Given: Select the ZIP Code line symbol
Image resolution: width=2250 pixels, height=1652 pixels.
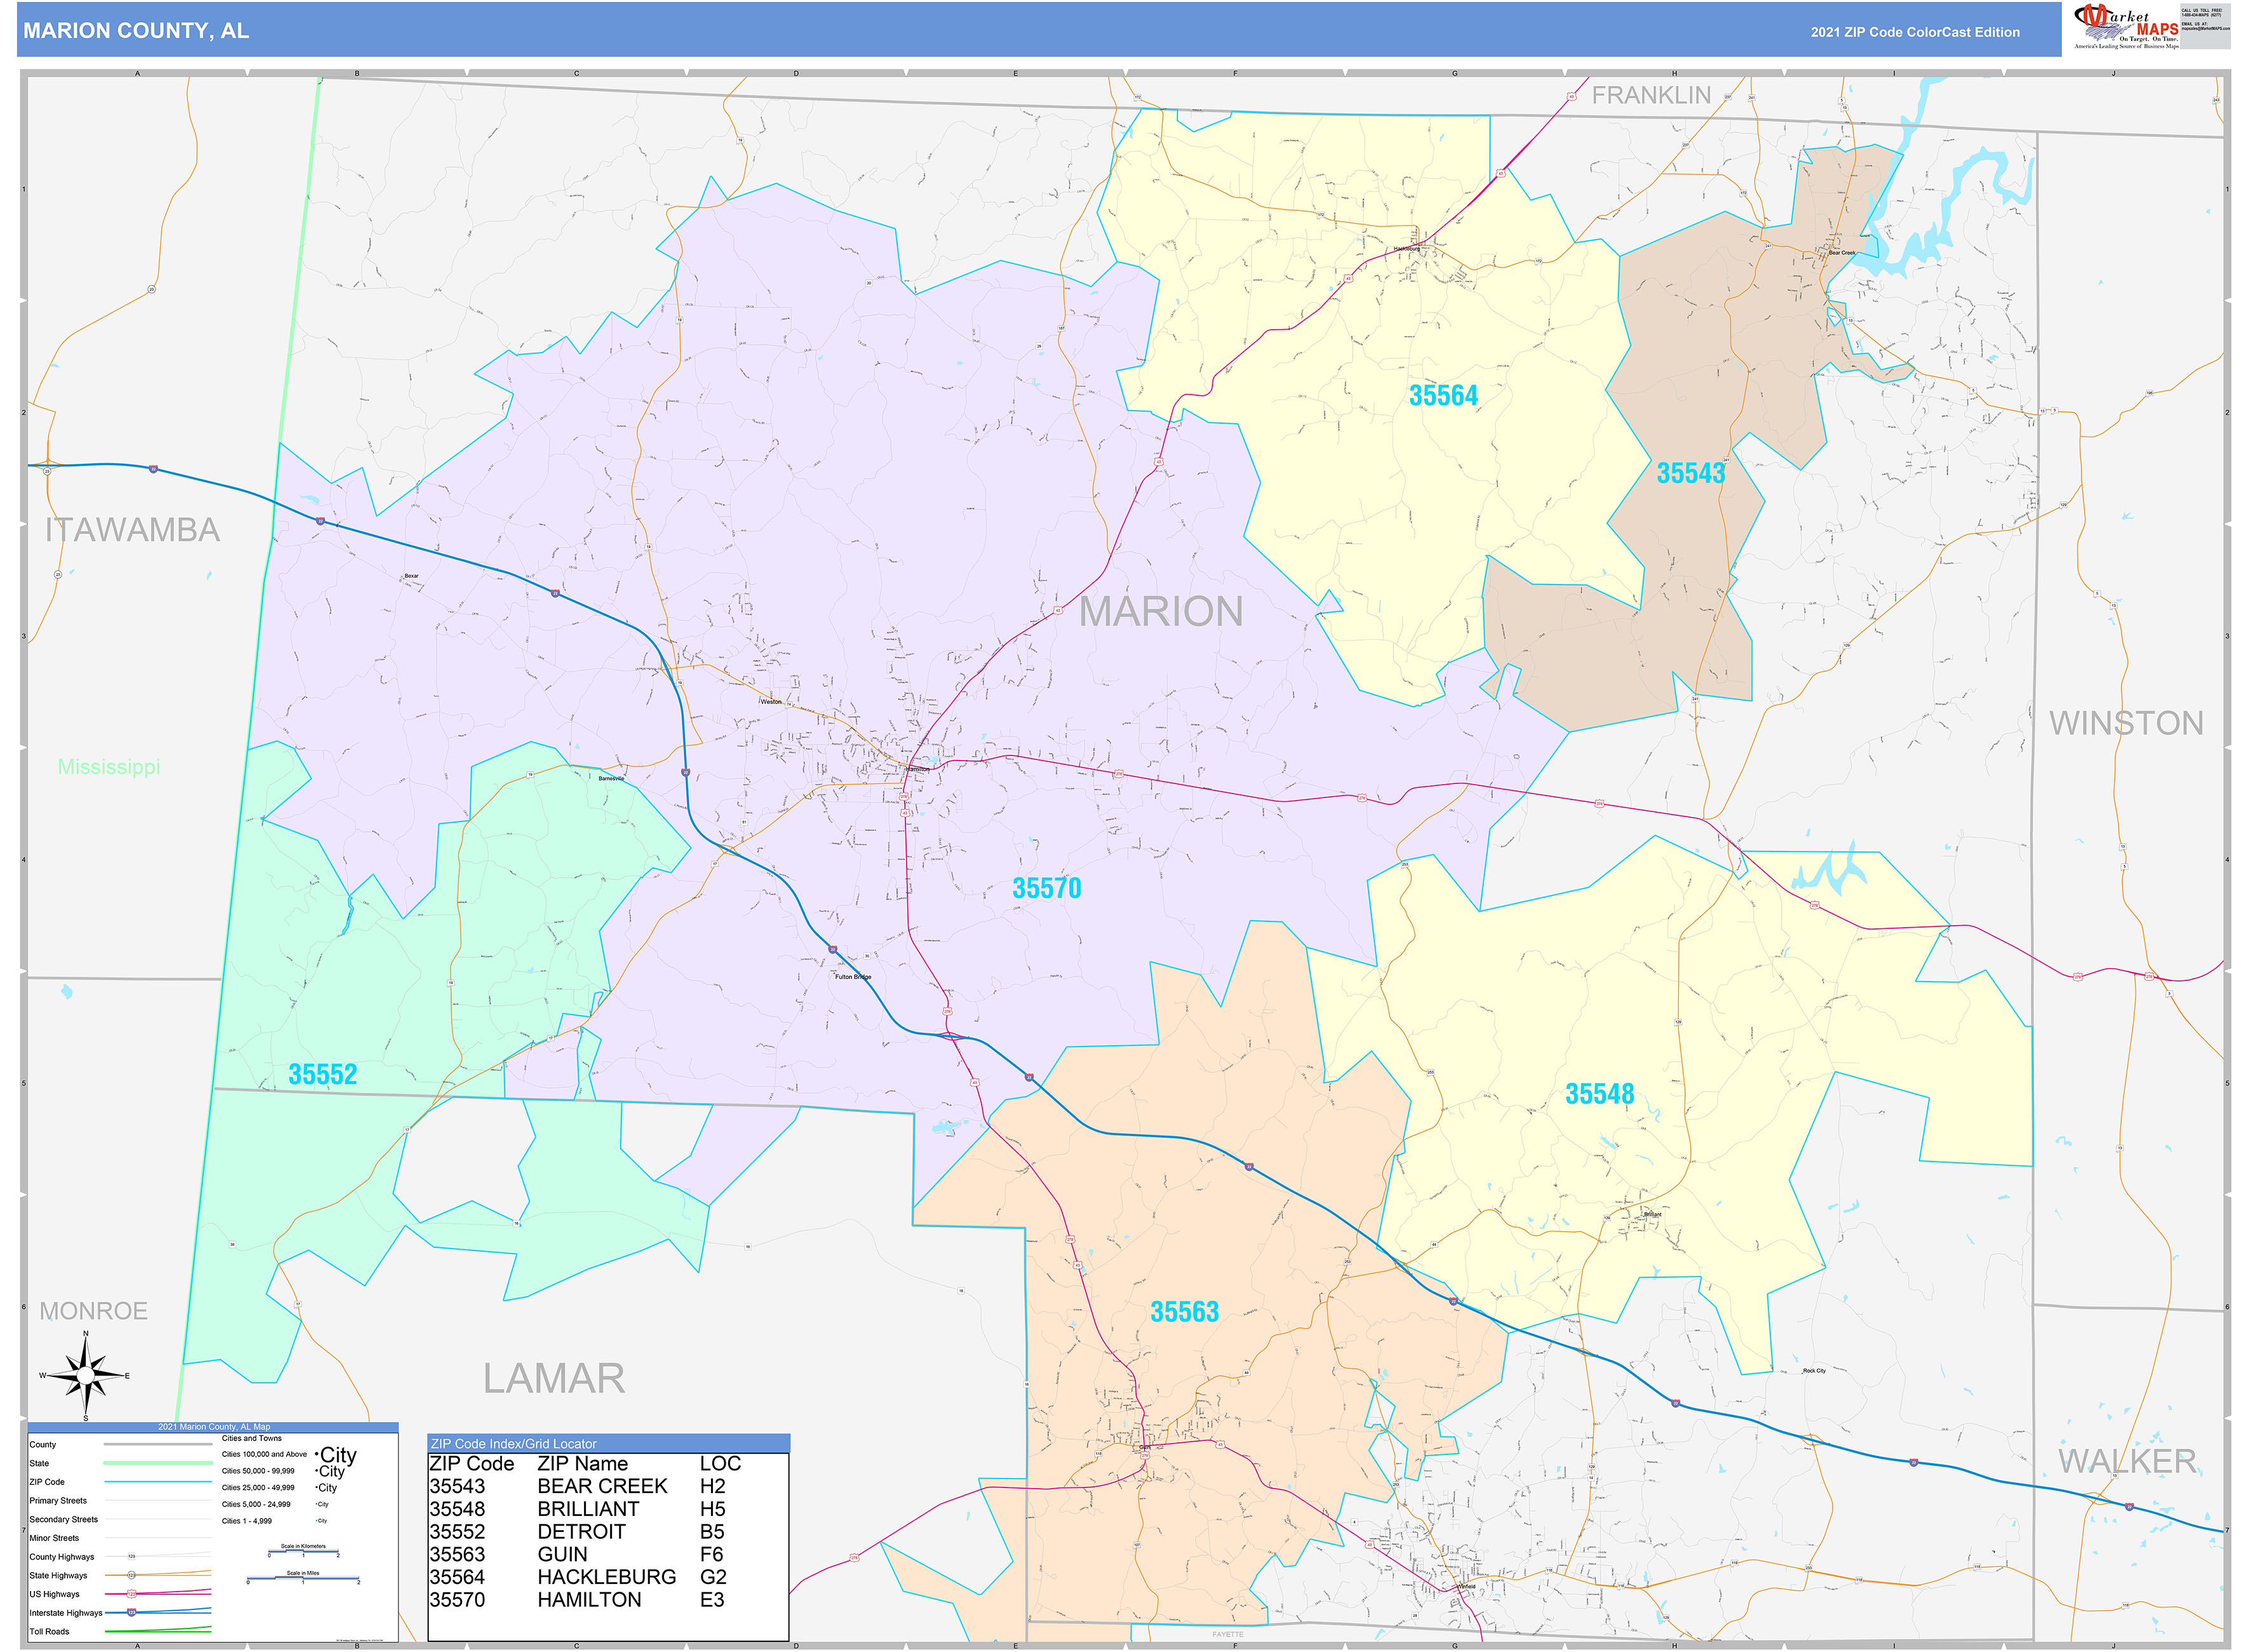Looking at the screenshot, I should coord(158,1482).
